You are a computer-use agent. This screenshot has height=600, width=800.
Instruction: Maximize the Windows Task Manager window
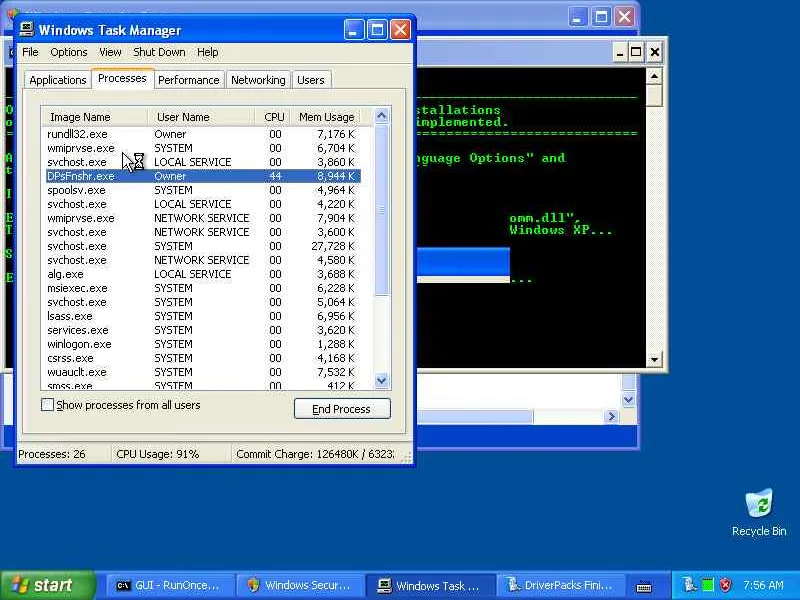coord(377,30)
